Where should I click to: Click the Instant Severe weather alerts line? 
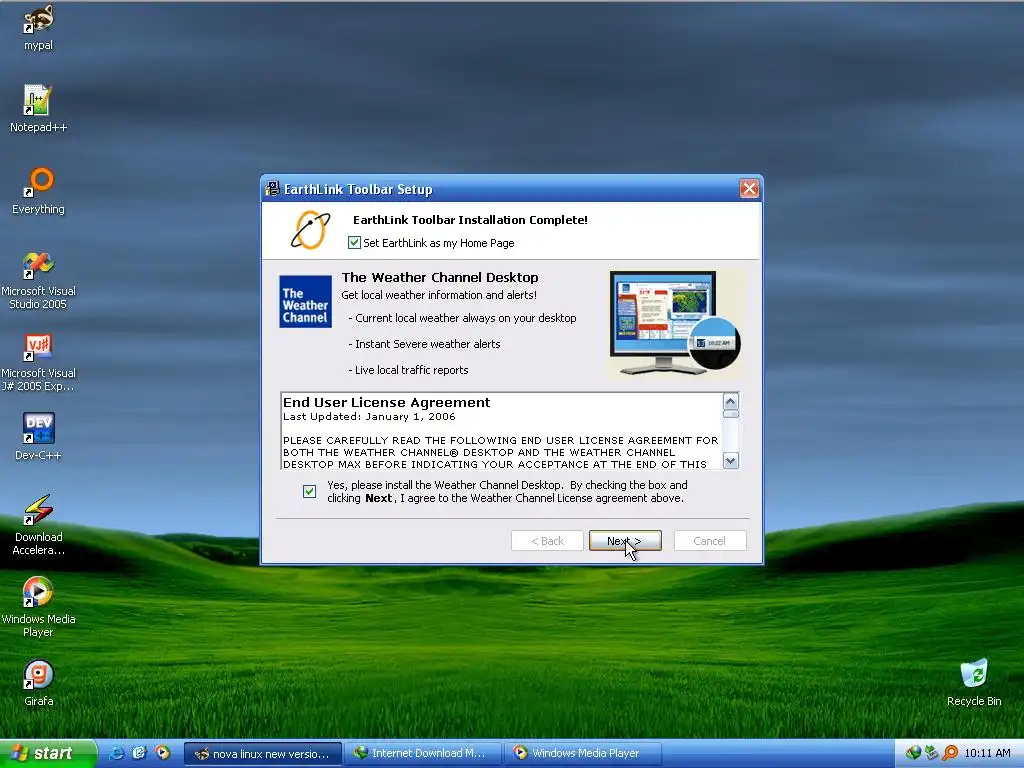point(424,344)
